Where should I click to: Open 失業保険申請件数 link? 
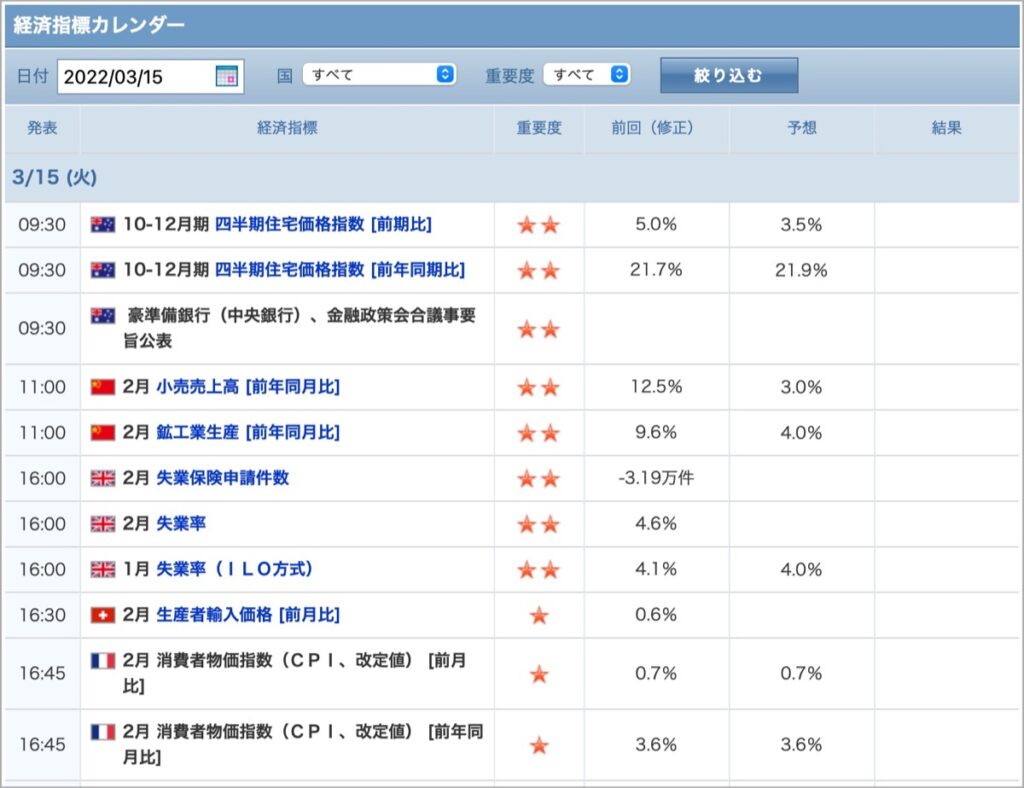point(223,478)
